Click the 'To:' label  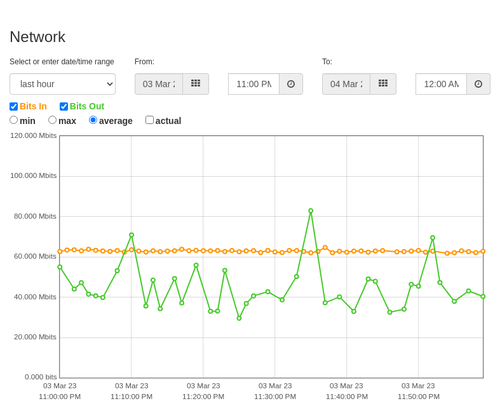pos(327,62)
